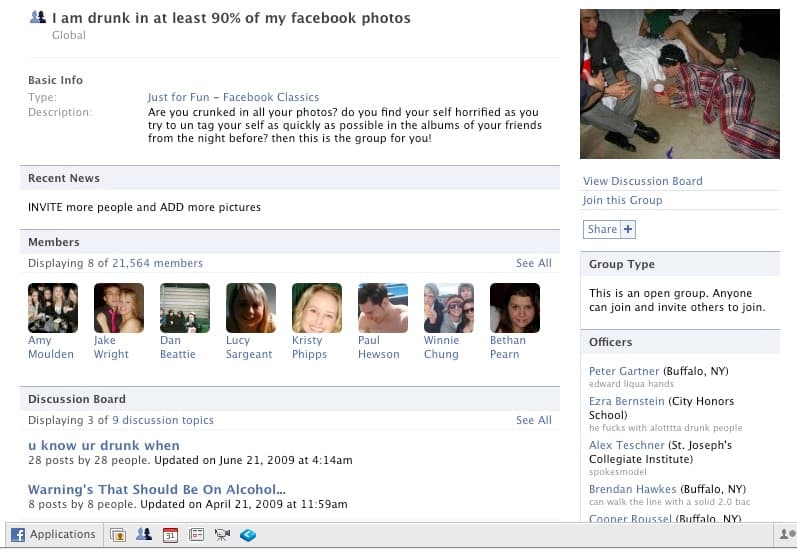Viewport: 797px width, 549px height.
Task: Click the 'spokesmodel' officer title text
Action: [618, 472]
